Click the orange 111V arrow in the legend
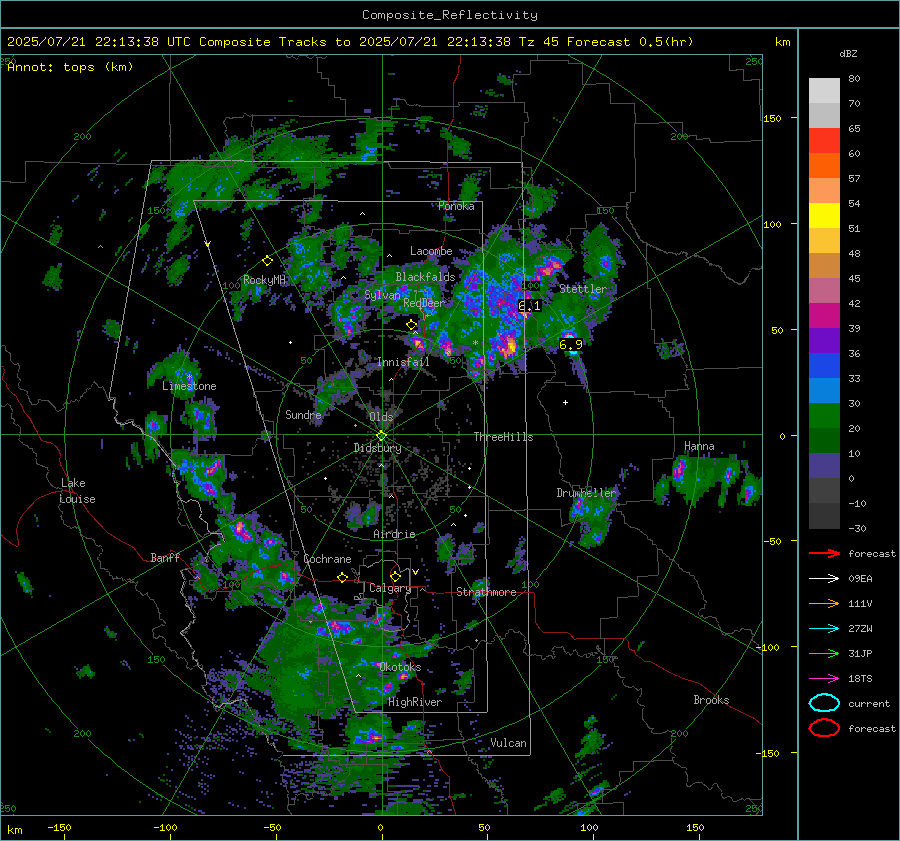 [x=824, y=603]
